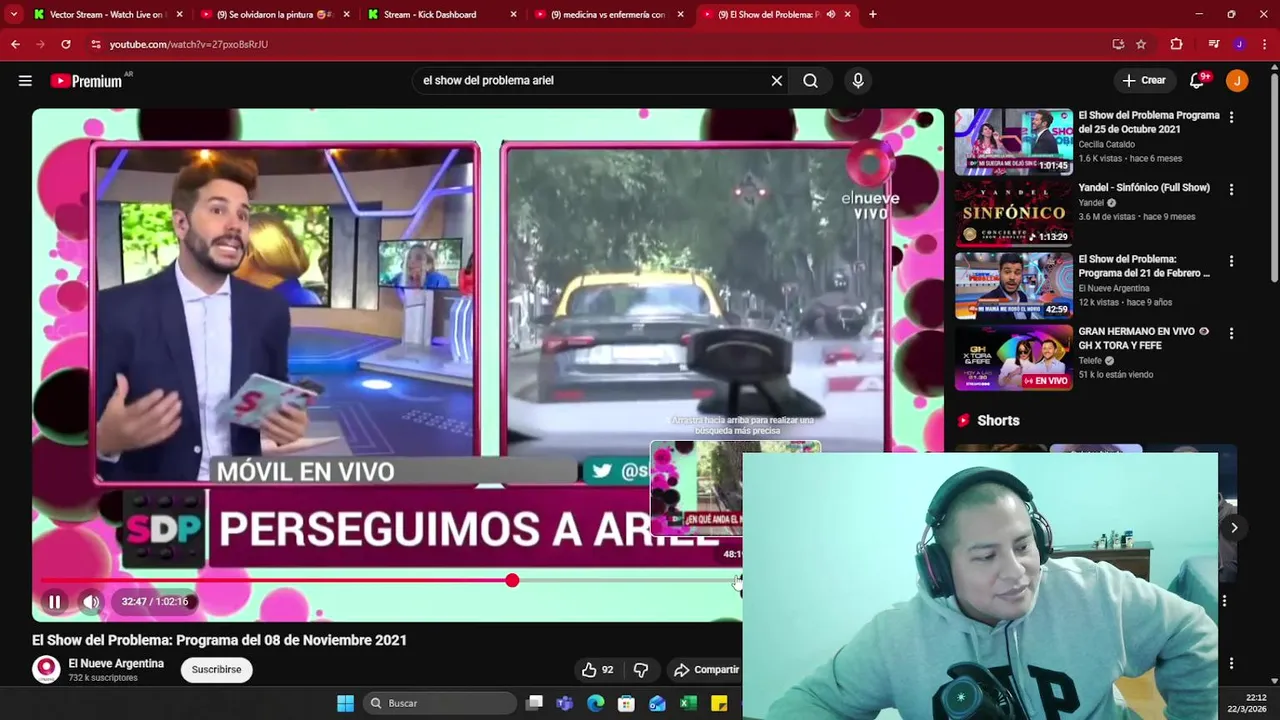Open options for Yandel Sinfónico video

point(1231,189)
